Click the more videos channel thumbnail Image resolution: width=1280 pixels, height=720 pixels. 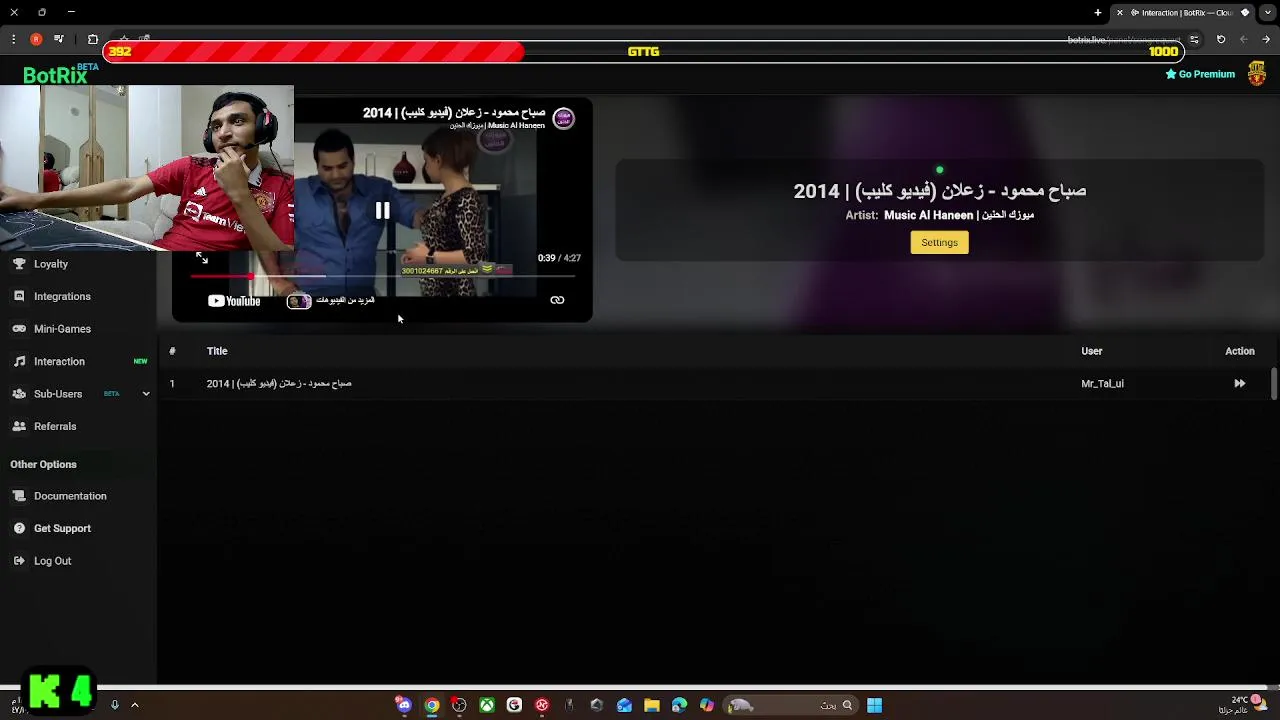(299, 301)
